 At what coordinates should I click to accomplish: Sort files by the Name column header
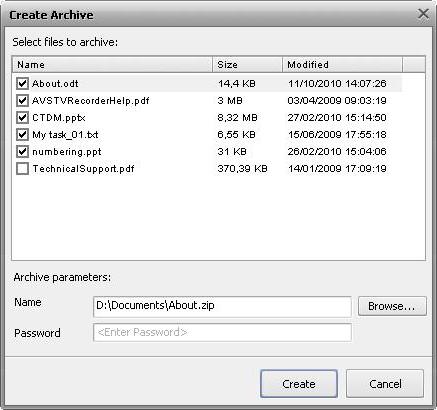click(113, 65)
